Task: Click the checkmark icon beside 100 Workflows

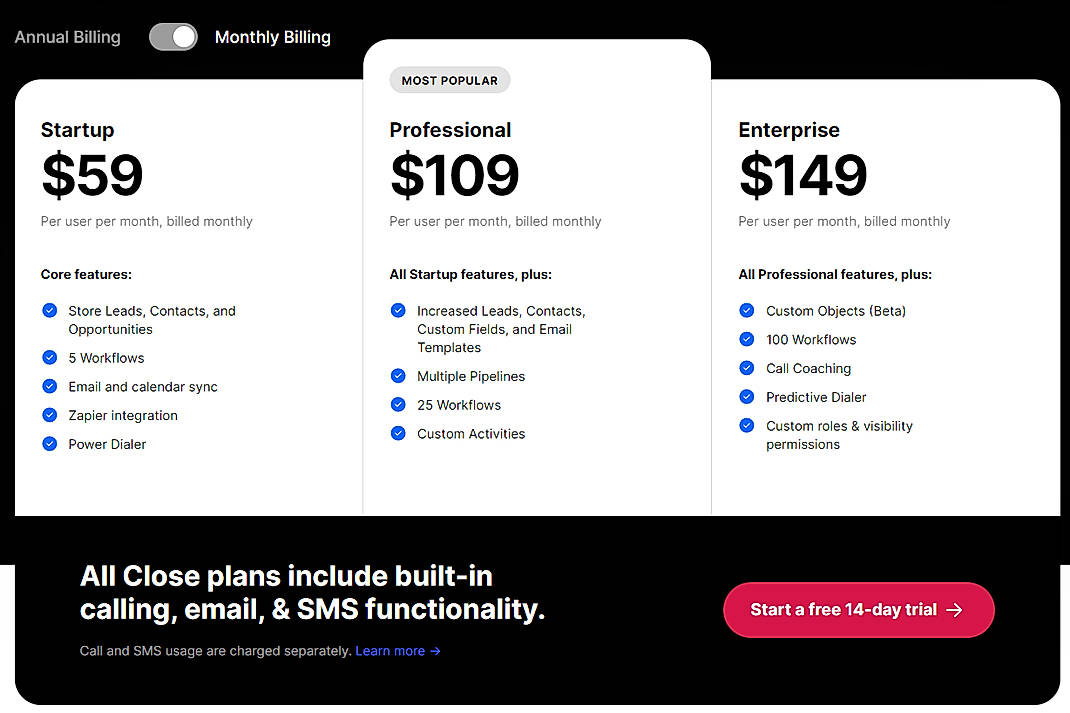Action: coord(747,340)
